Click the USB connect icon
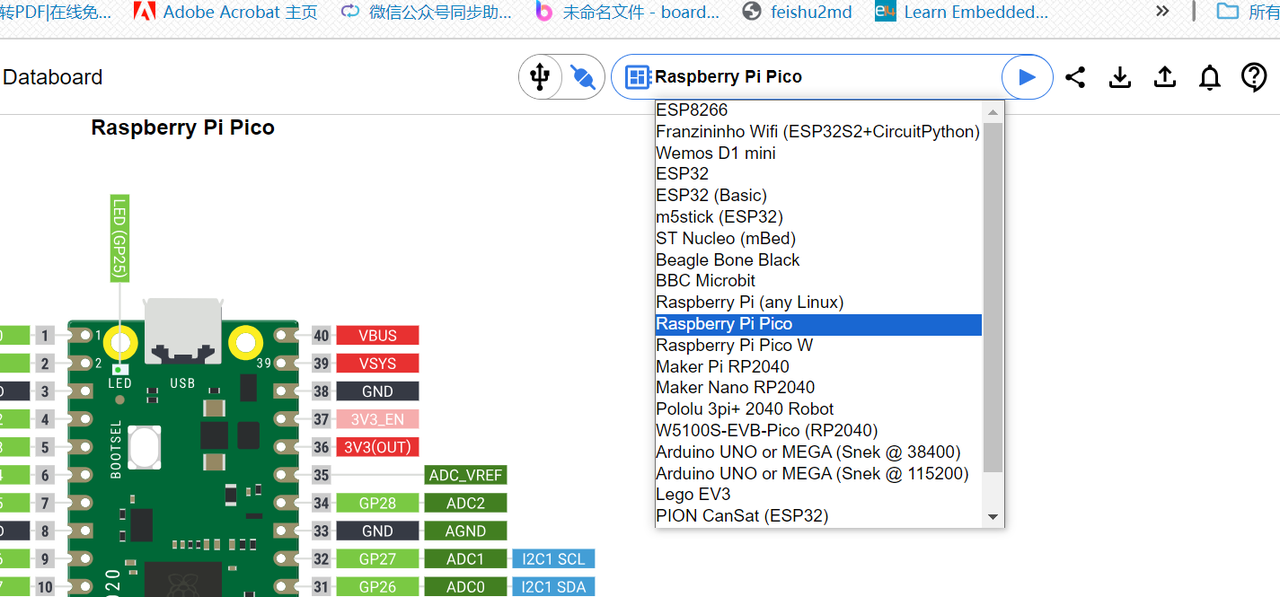1280x597 pixels. [x=540, y=77]
